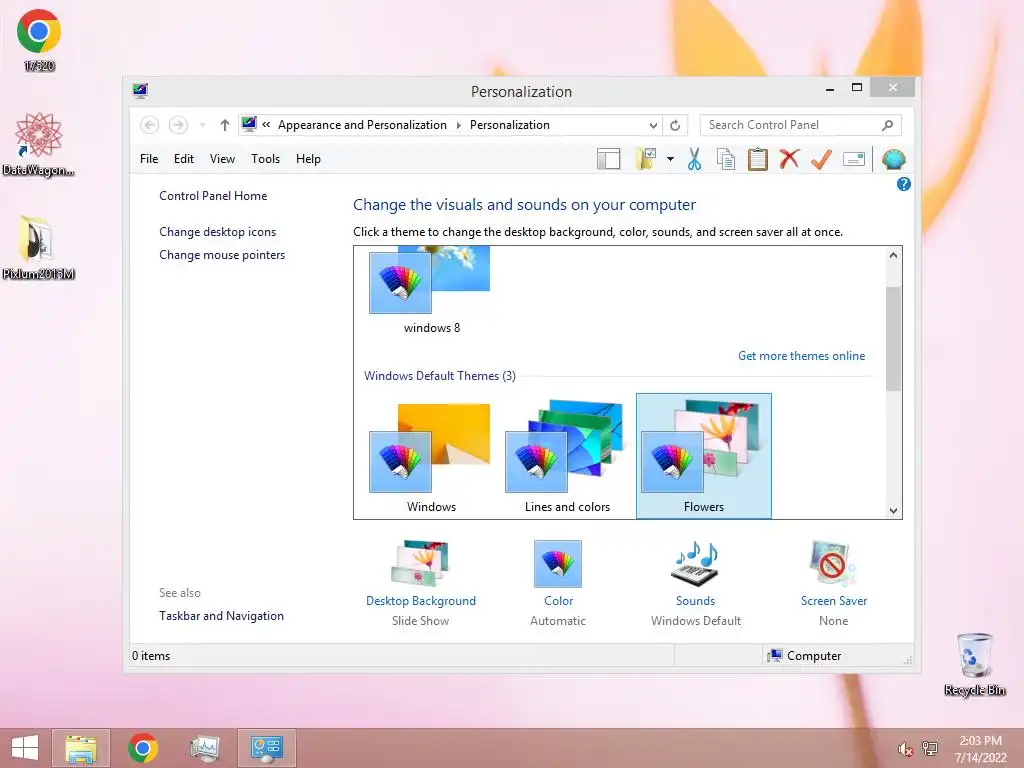Click Appearance and Personalization breadcrumb
This screenshot has width=1024, height=768.
click(x=362, y=125)
